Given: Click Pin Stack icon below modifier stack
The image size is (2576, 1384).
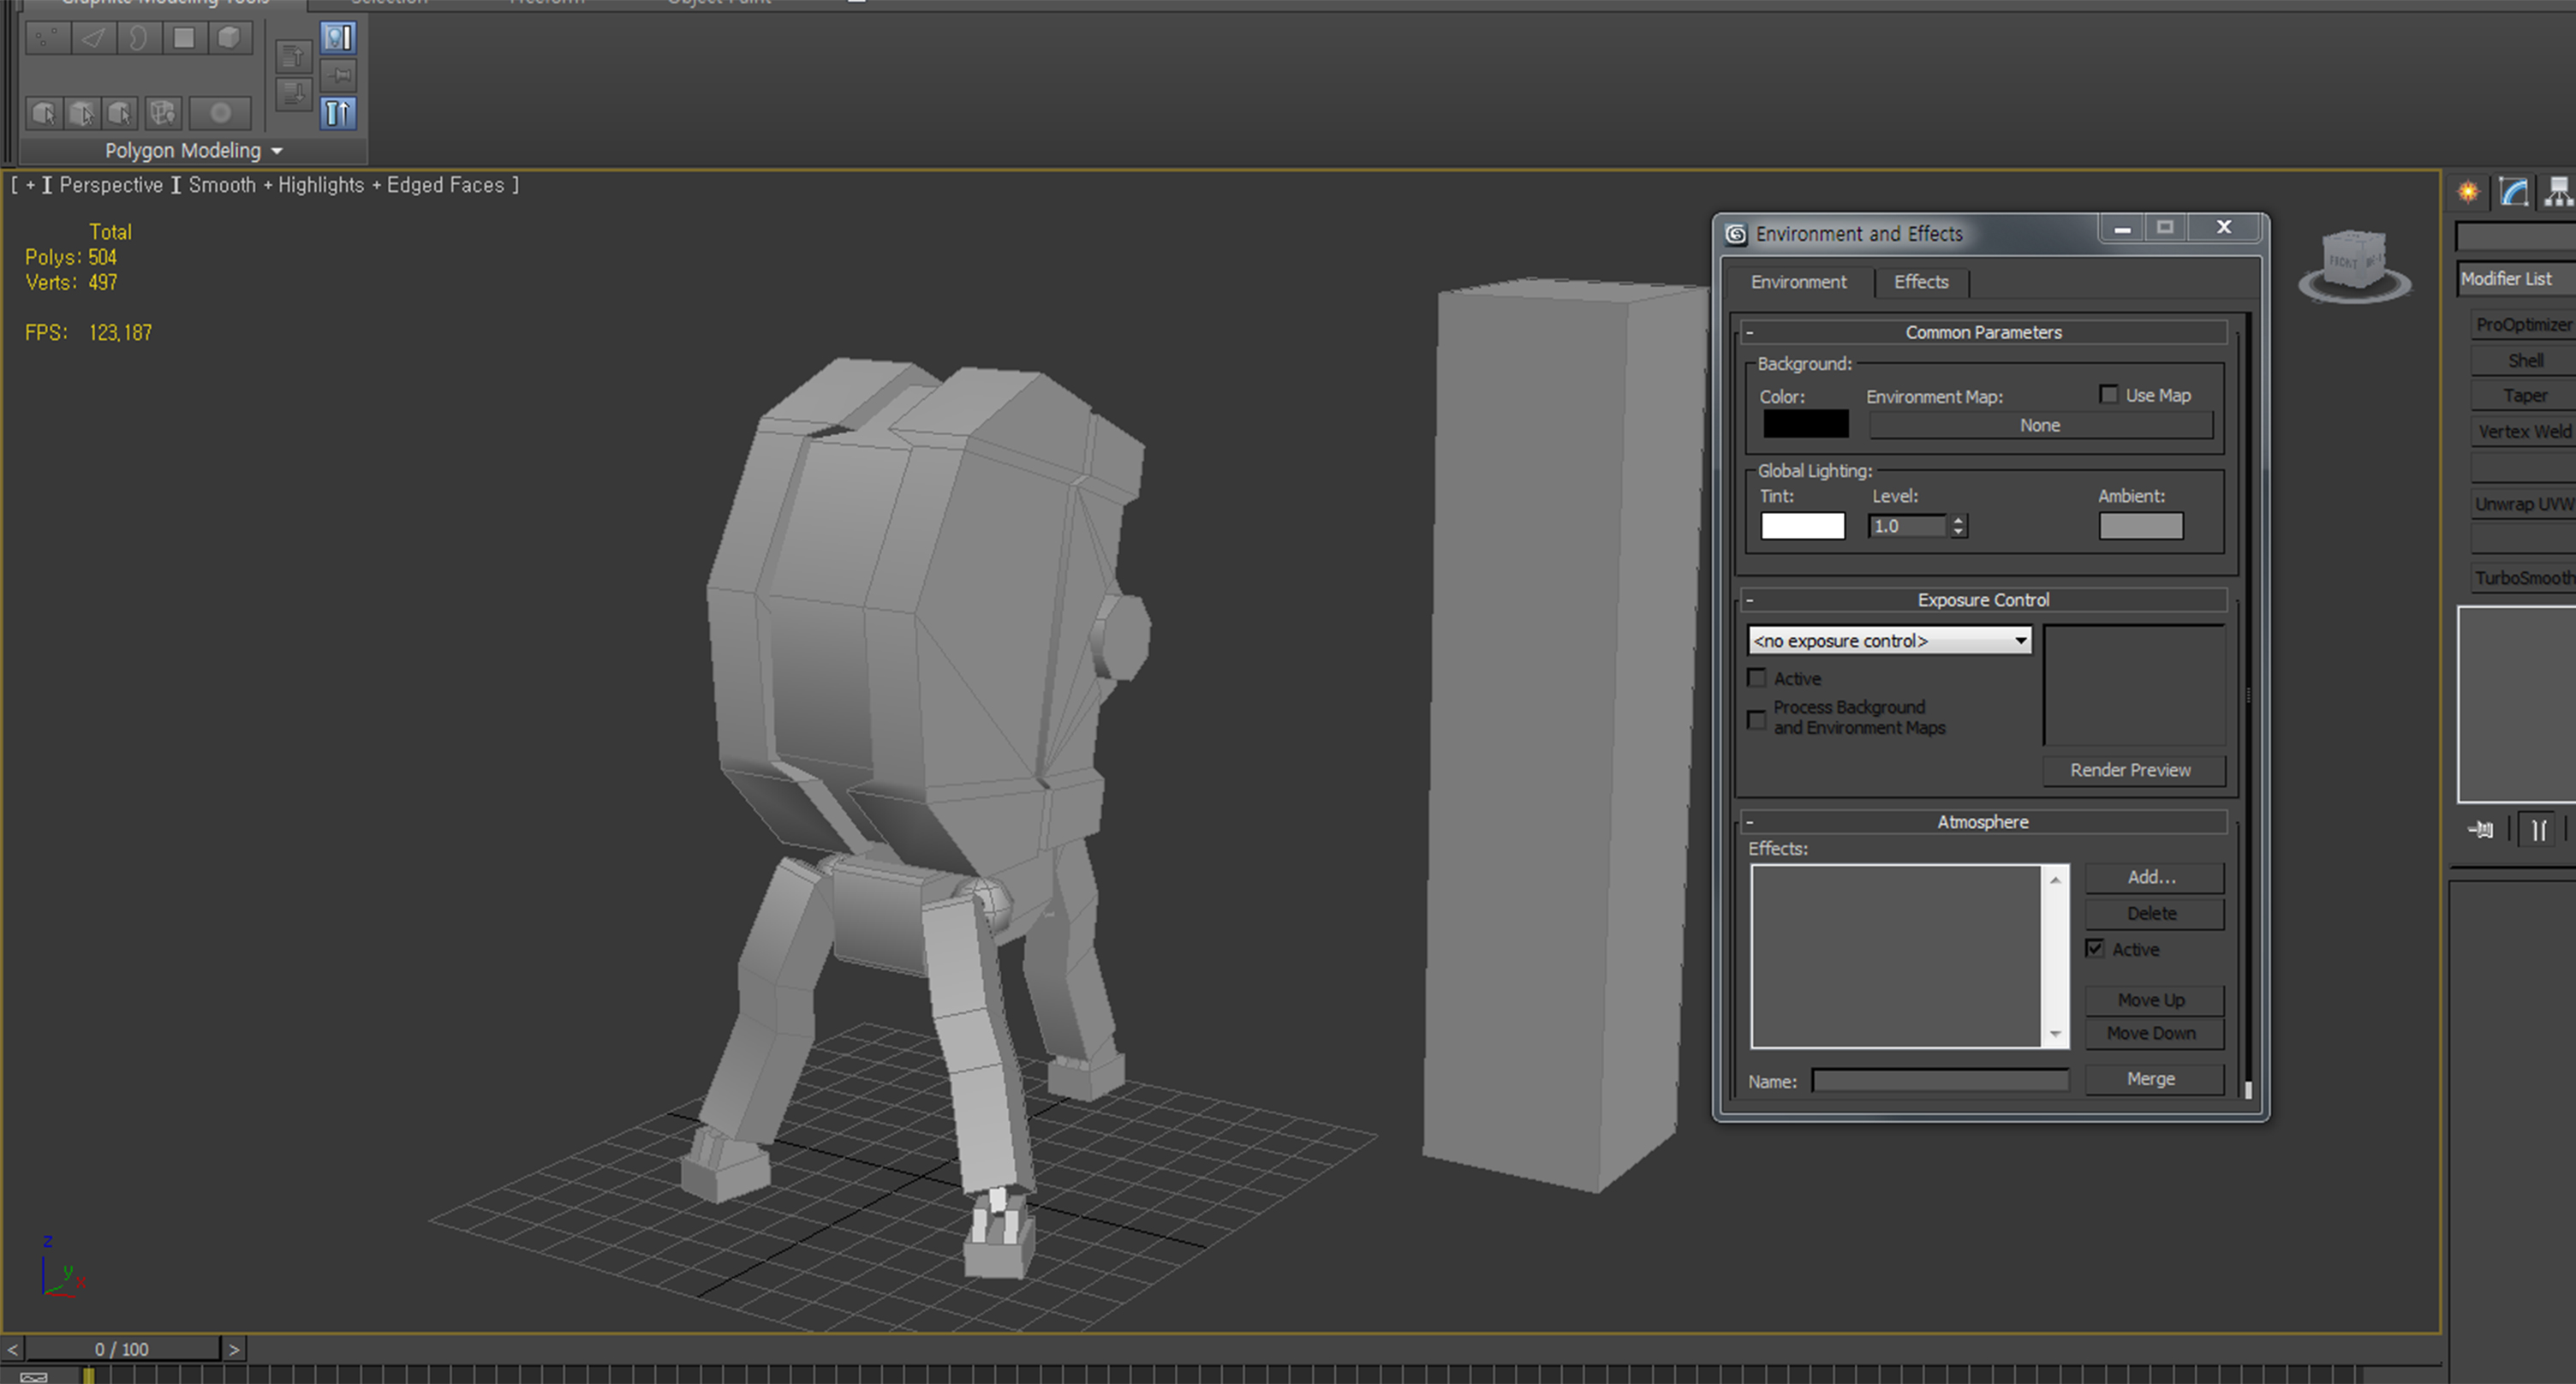Looking at the screenshot, I should tap(2481, 829).
